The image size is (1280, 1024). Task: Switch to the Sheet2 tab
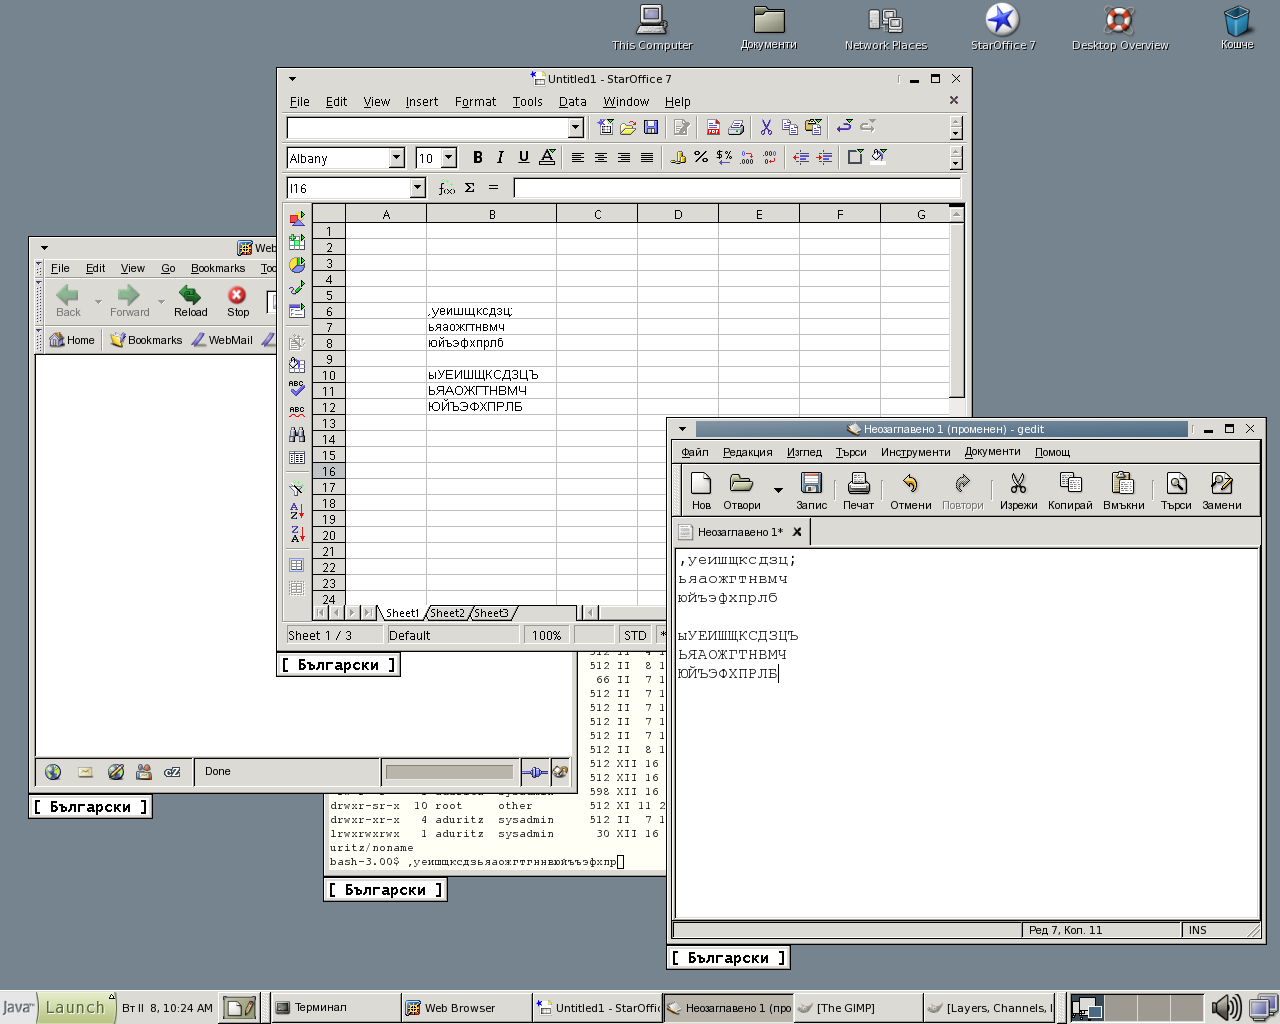click(x=447, y=613)
